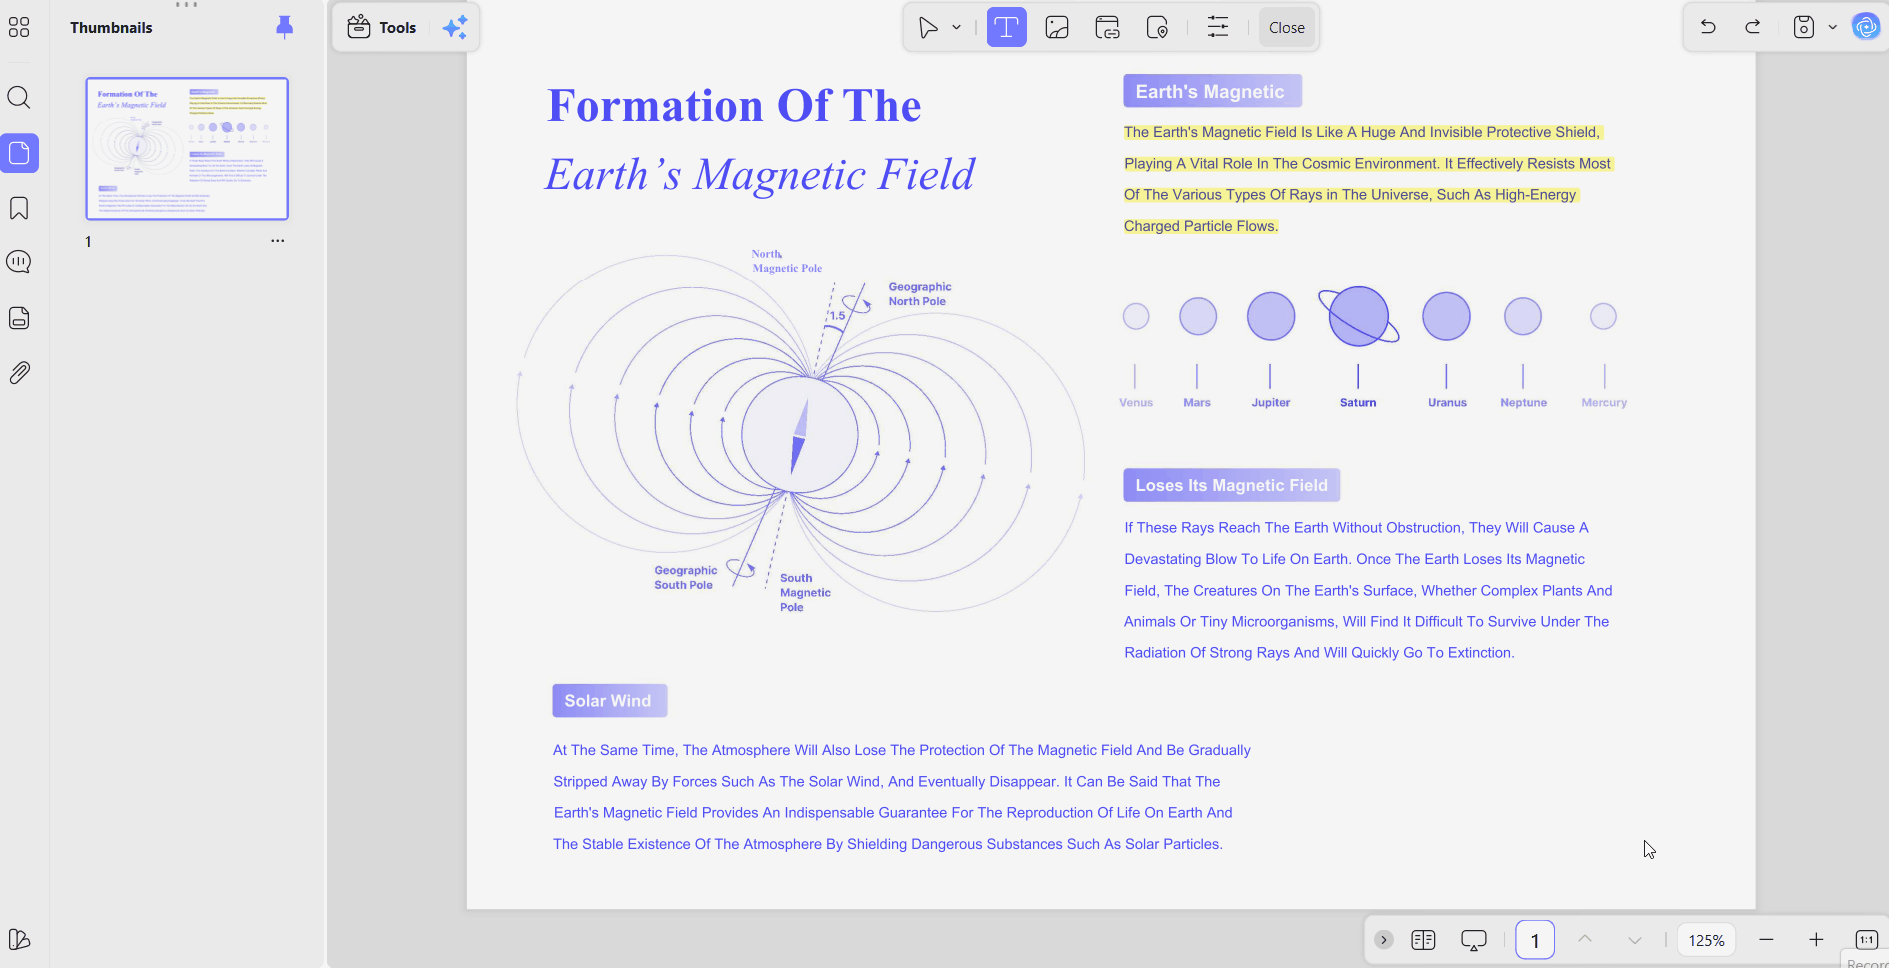Click the Venus planet label
Screen dimensions: 1889x968
pos(1136,403)
